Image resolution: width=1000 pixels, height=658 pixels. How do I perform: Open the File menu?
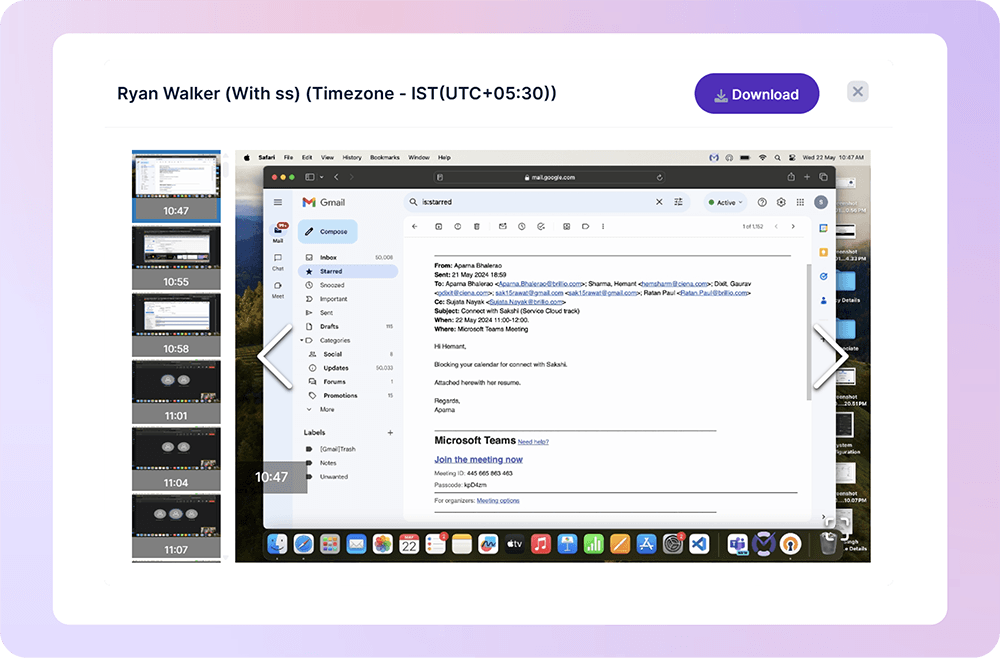click(288, 157)
